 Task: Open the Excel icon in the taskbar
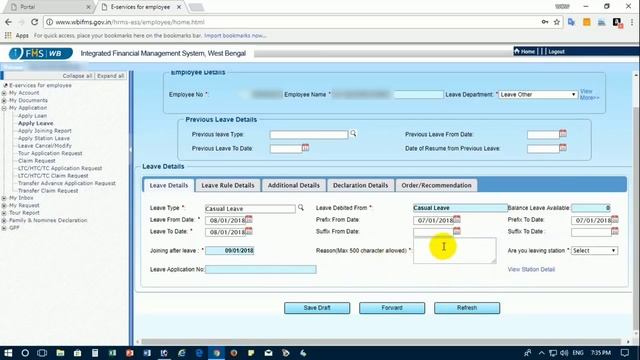[x=112, y=353]
